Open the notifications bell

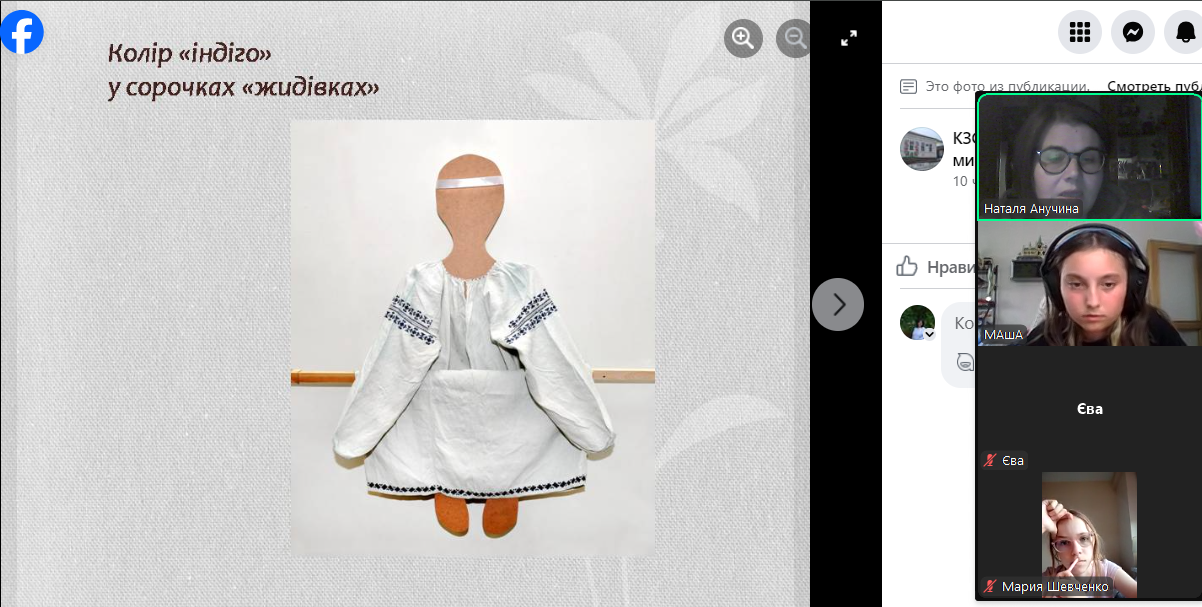1184,32
